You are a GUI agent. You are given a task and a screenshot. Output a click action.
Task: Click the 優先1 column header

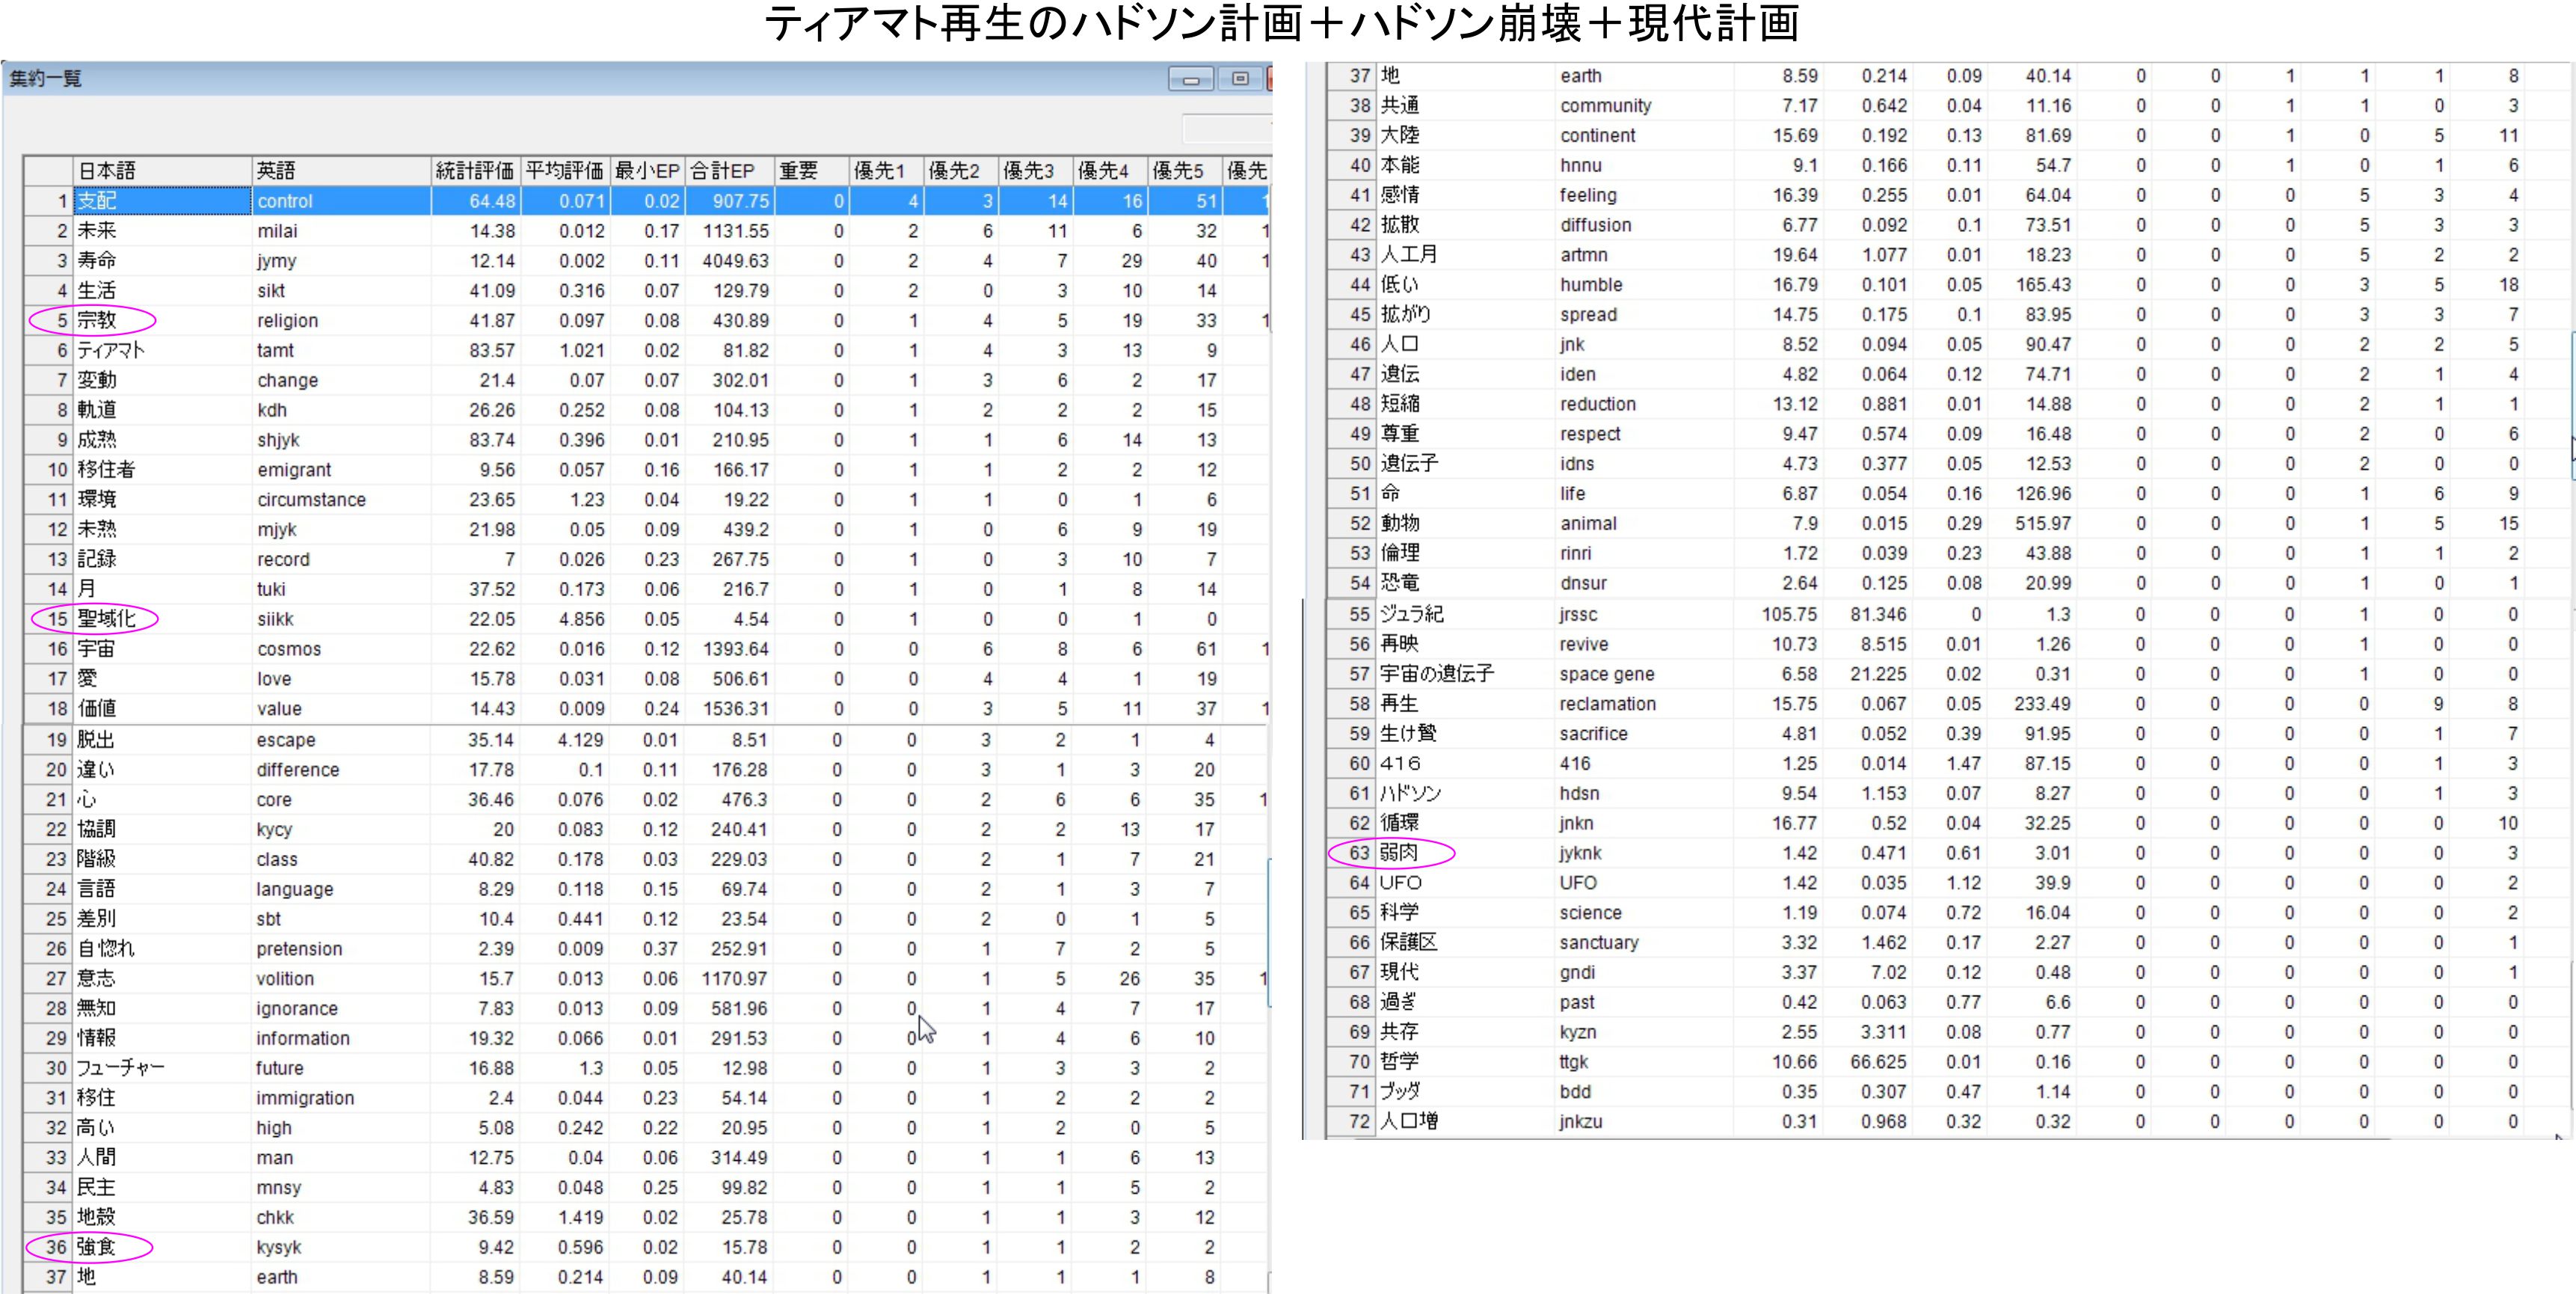click(885, 171)
